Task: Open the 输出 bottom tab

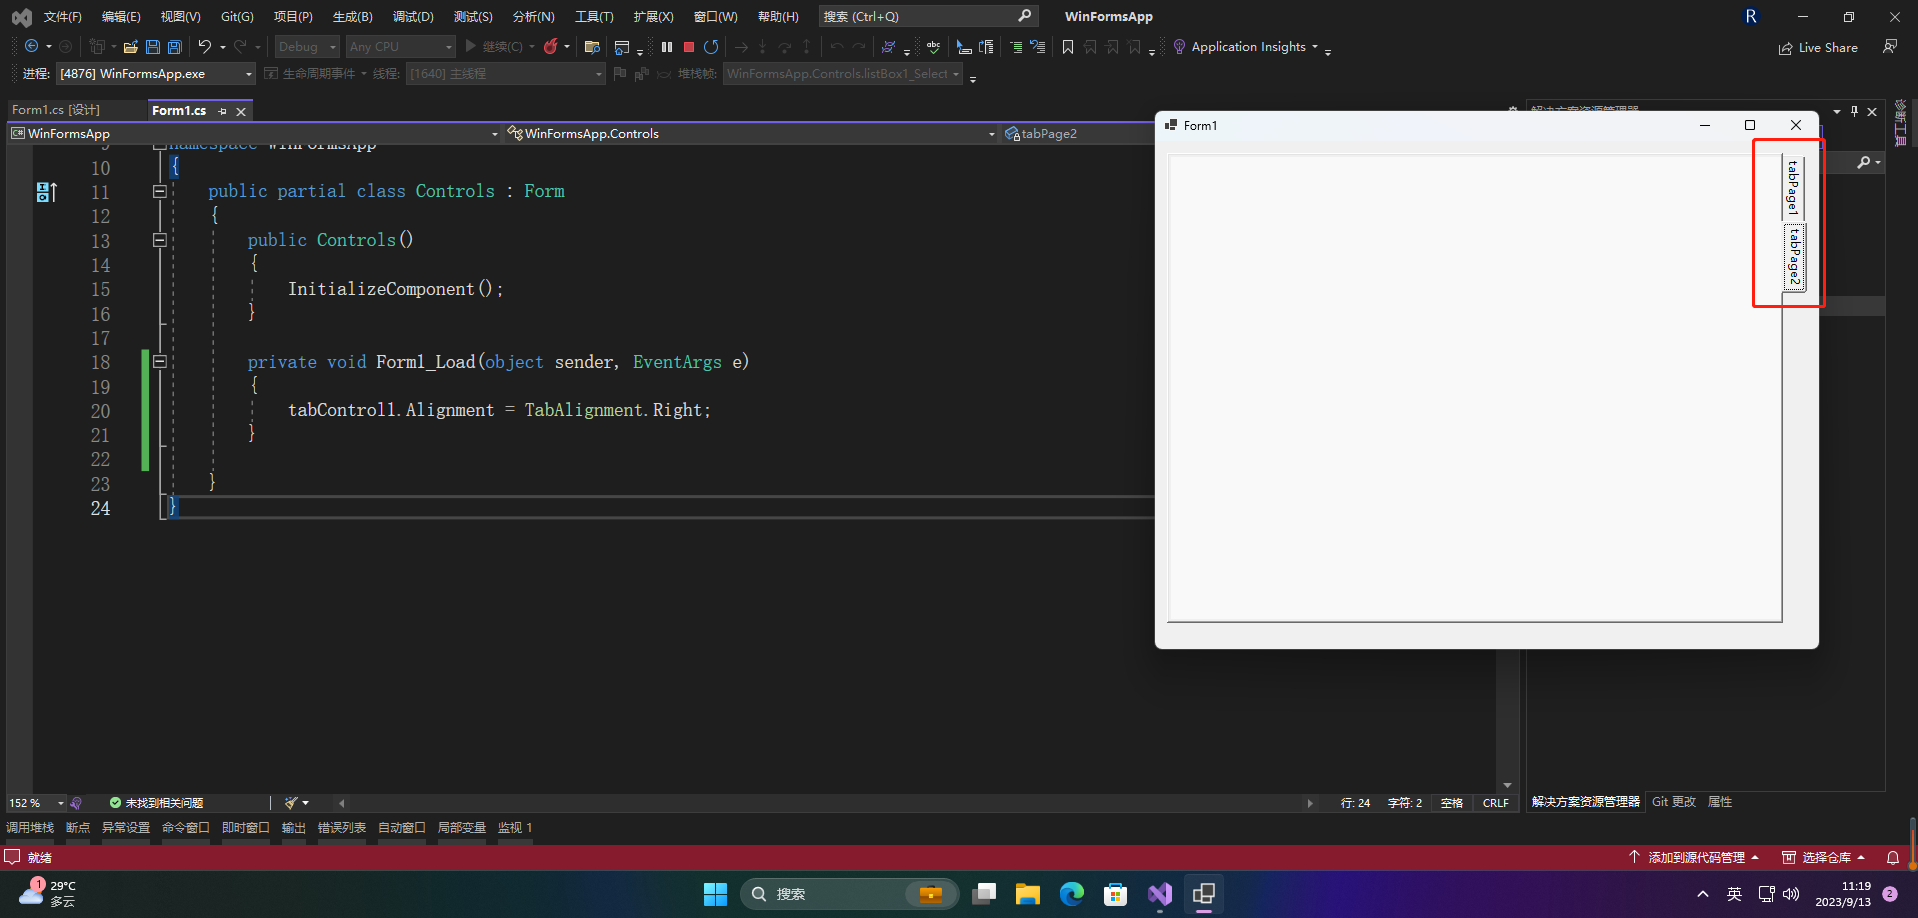Action: coord(294,828)
